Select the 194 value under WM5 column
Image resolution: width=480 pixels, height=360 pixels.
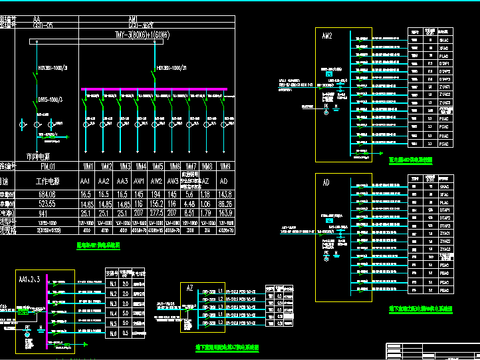[156, 194]
